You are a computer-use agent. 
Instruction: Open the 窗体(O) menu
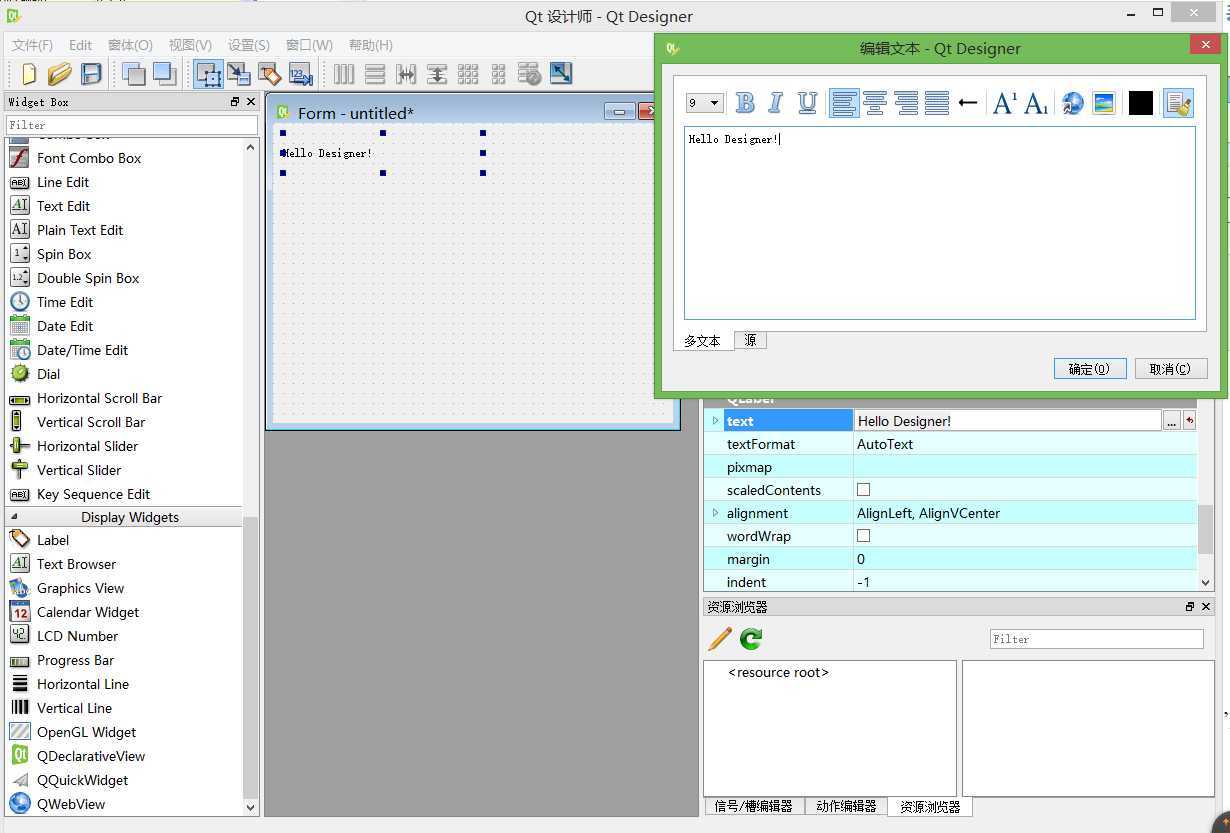(x=130, y=45)
